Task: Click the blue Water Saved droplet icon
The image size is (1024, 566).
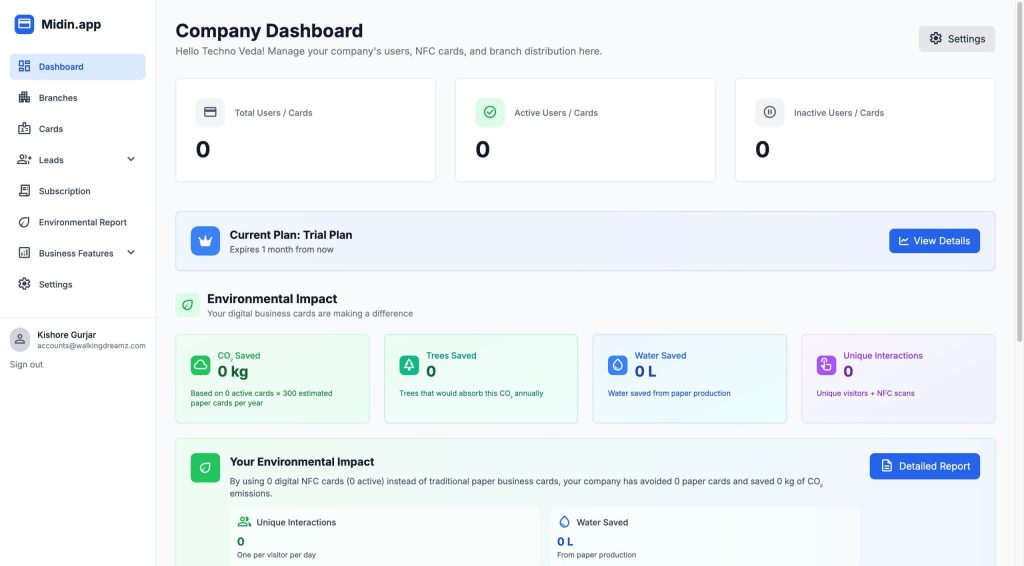Action: click(618, 366)
